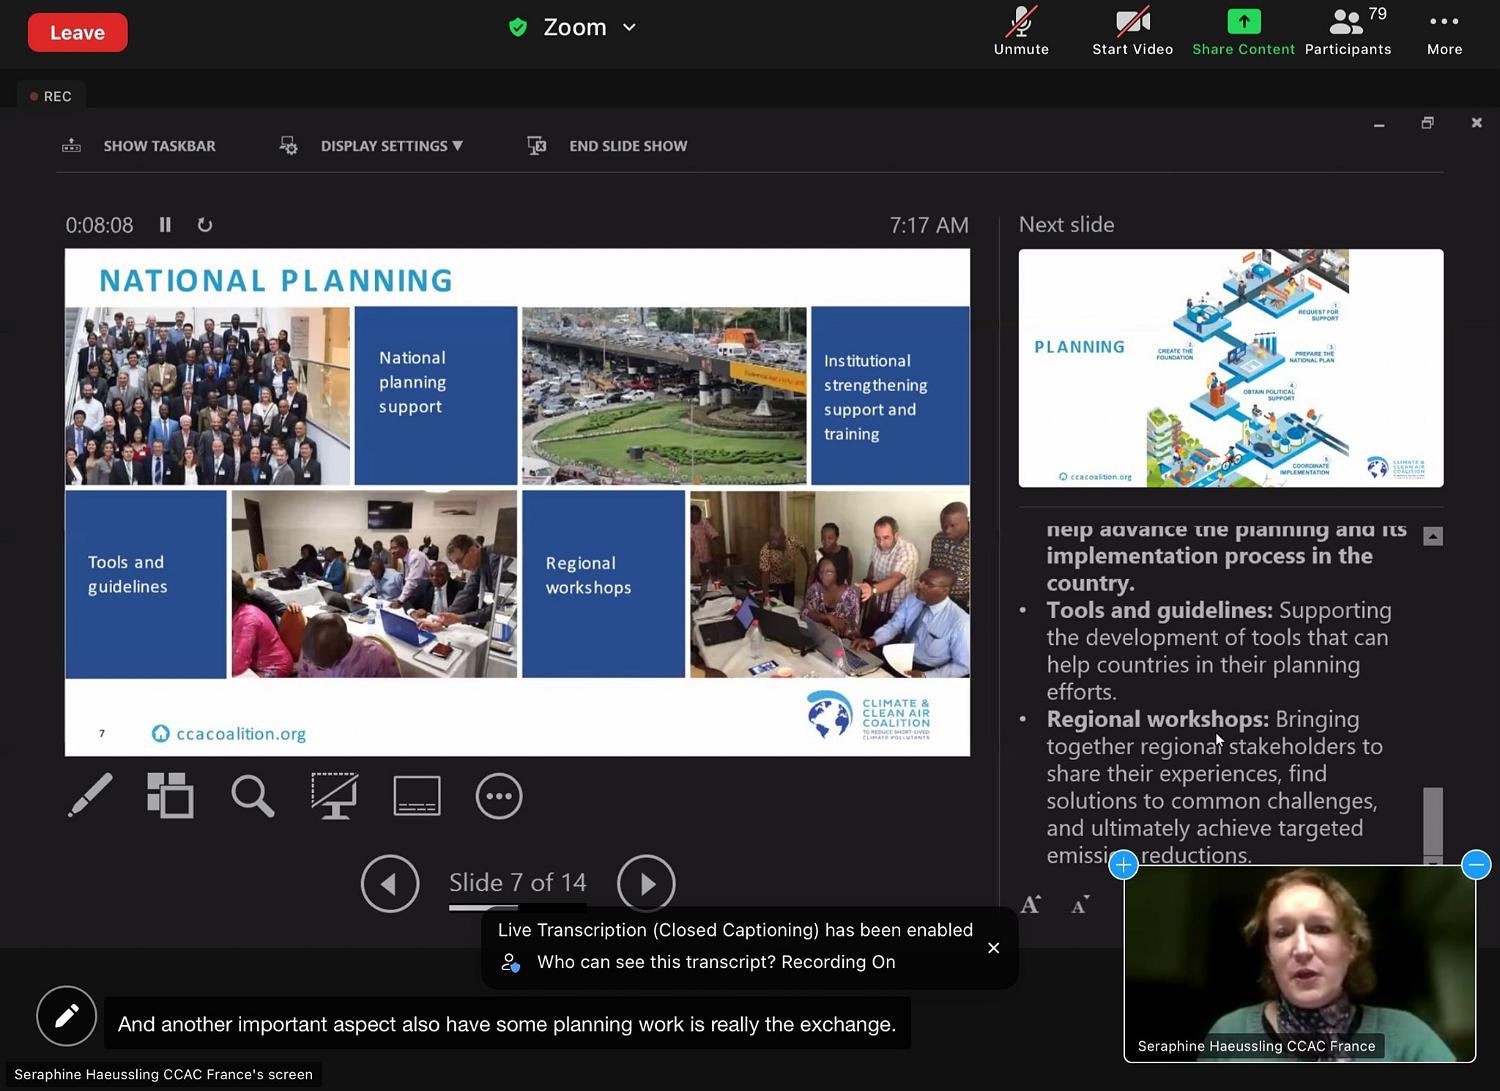Click the pencil annotate button
The width and height of the screenshot is (1500, 1091).
[x=66, y=1016]
